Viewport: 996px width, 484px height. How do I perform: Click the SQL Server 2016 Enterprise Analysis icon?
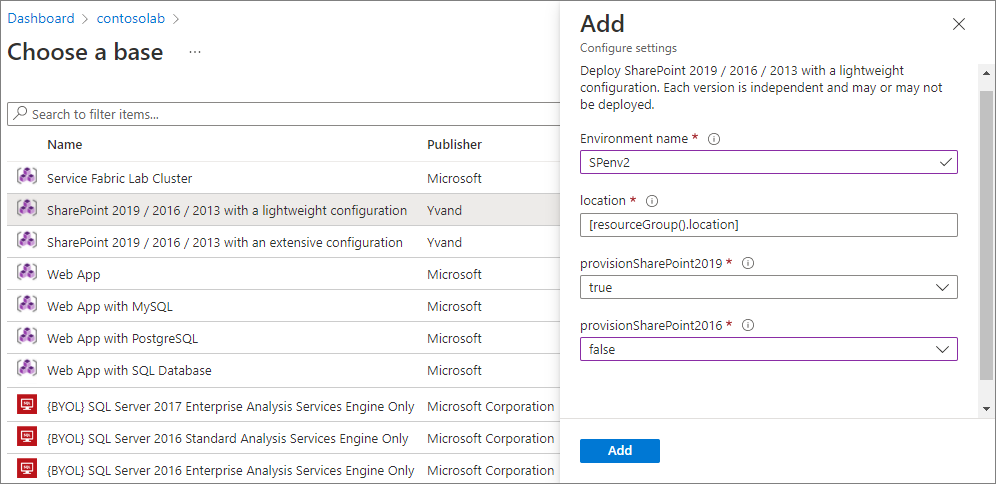[x=27, y=470]
